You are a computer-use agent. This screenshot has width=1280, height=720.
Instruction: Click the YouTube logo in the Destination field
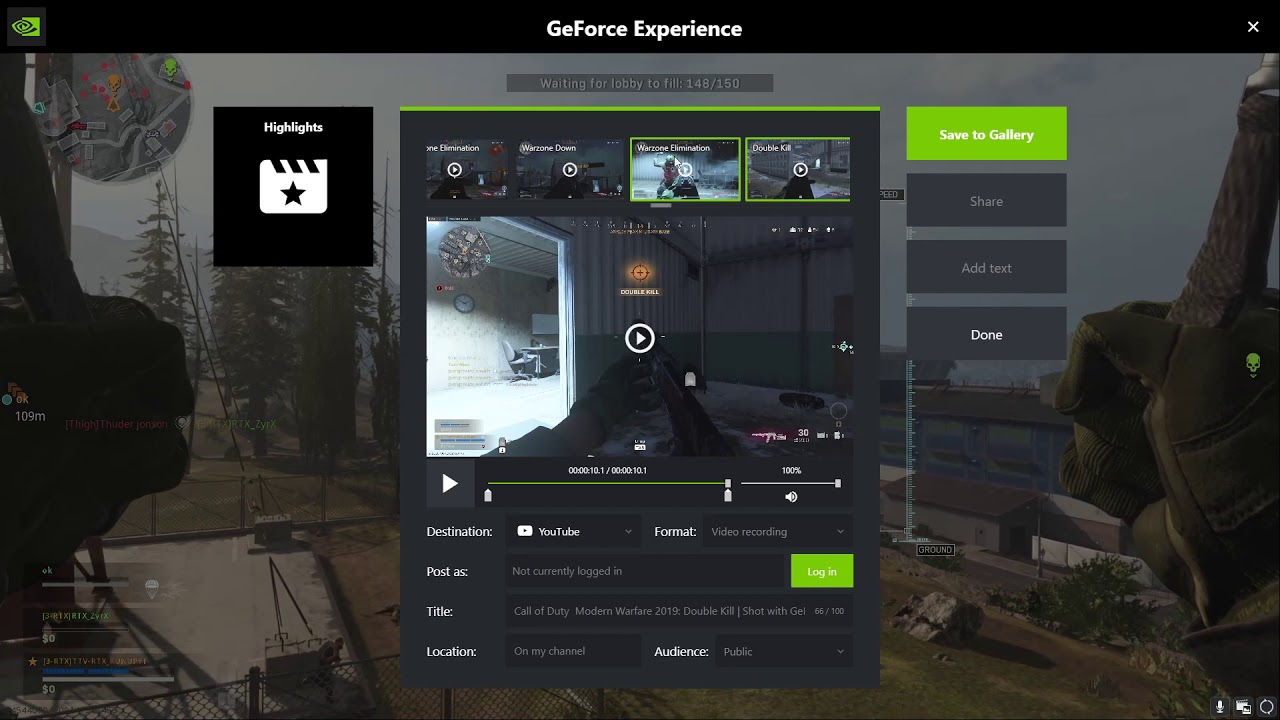(x=525, y=531)
